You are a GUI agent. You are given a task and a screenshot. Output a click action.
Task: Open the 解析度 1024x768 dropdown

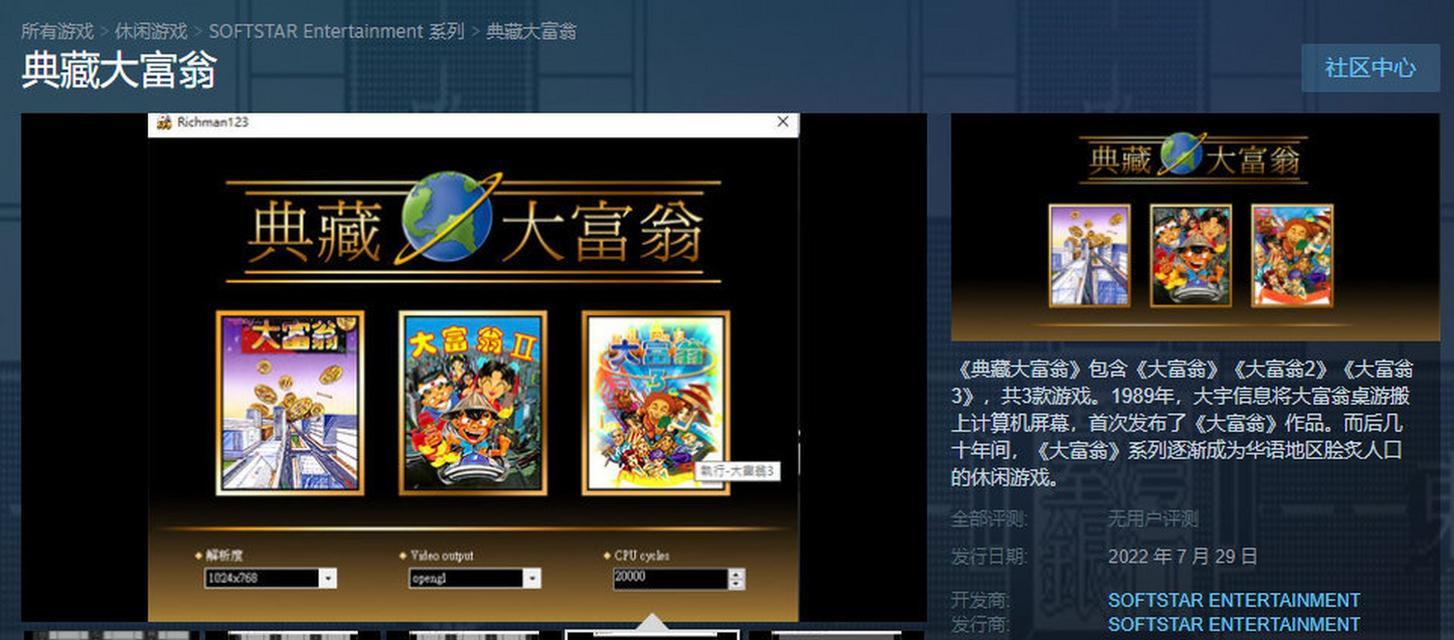tap(270, 578)
